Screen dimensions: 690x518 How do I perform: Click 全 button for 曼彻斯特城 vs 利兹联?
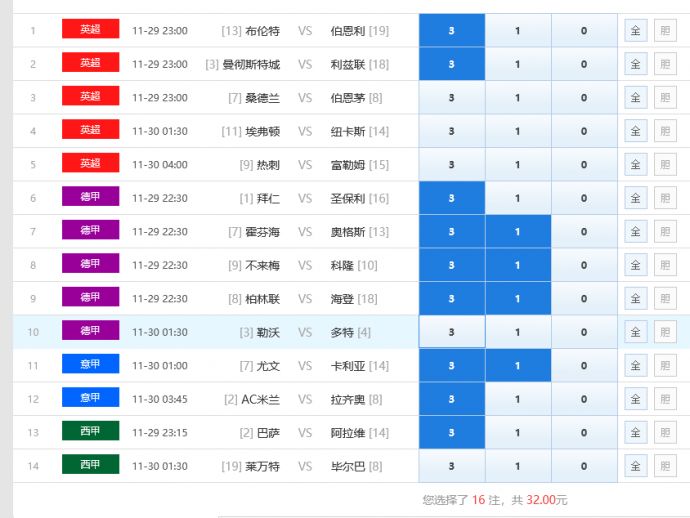(635, 64)
